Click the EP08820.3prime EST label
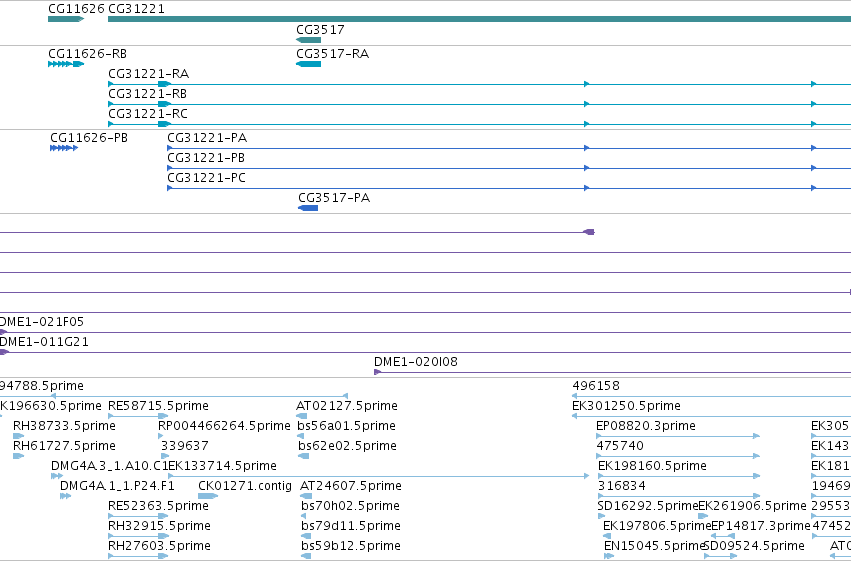 click(646, 426)
